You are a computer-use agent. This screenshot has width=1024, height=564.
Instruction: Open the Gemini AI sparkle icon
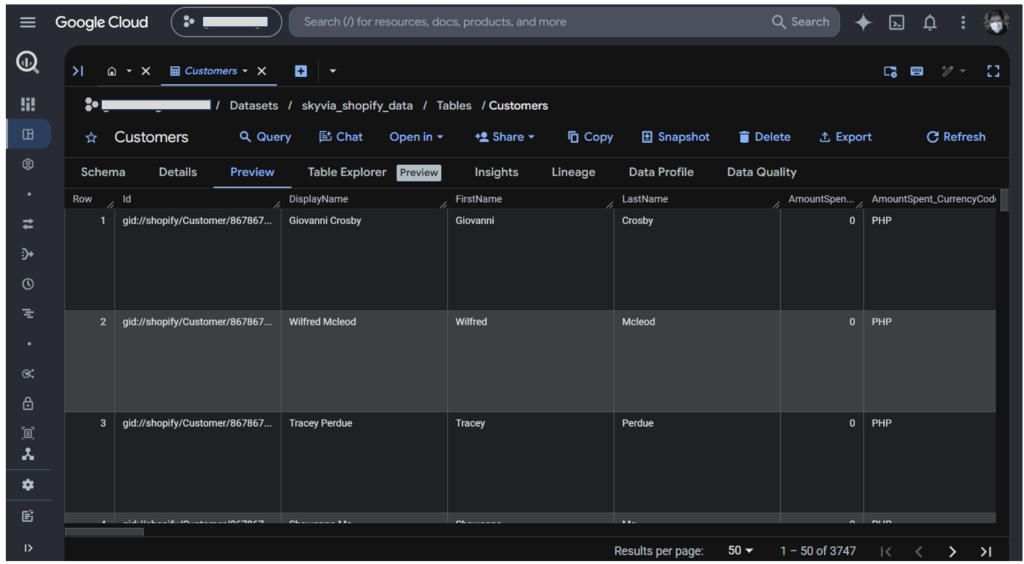(x=863, y=22)
